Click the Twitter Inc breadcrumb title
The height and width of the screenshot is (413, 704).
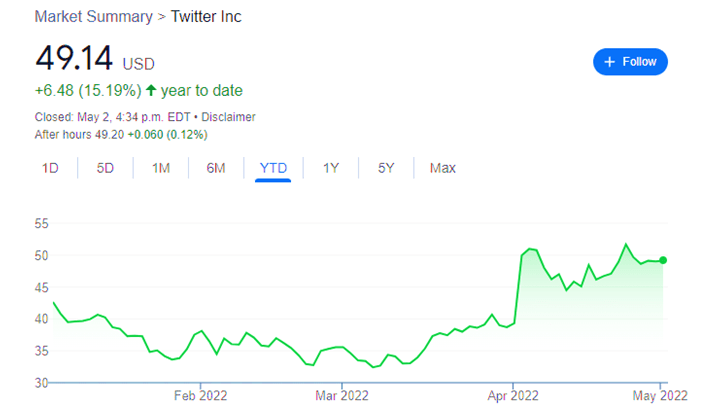[206, 17]
